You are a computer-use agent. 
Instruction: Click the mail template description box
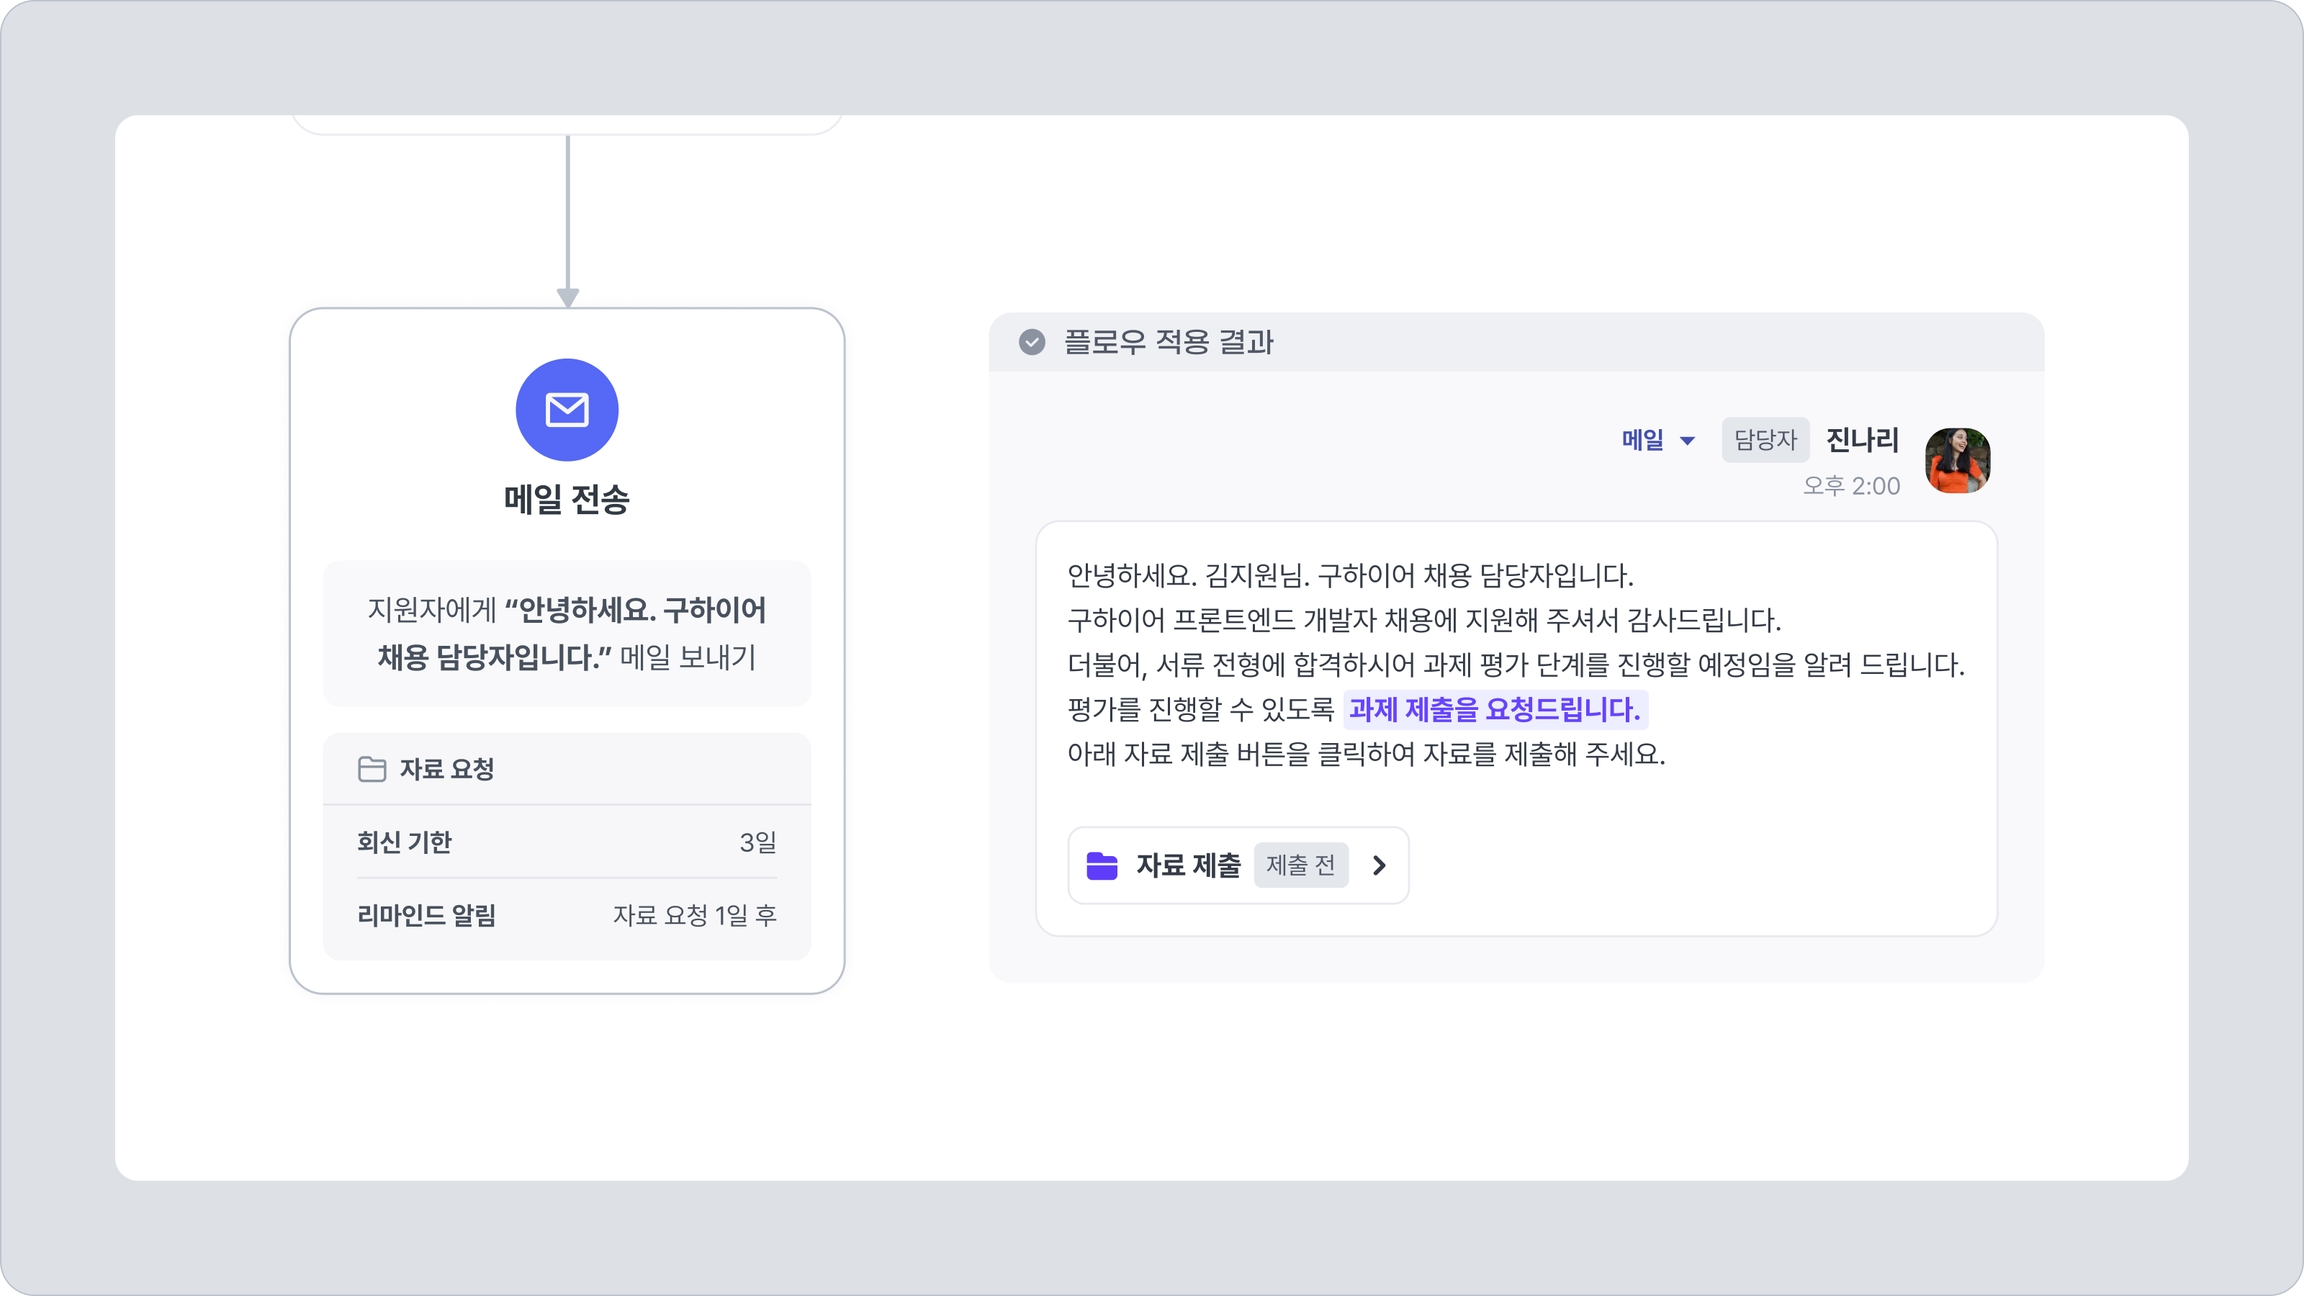click(567, 633)
